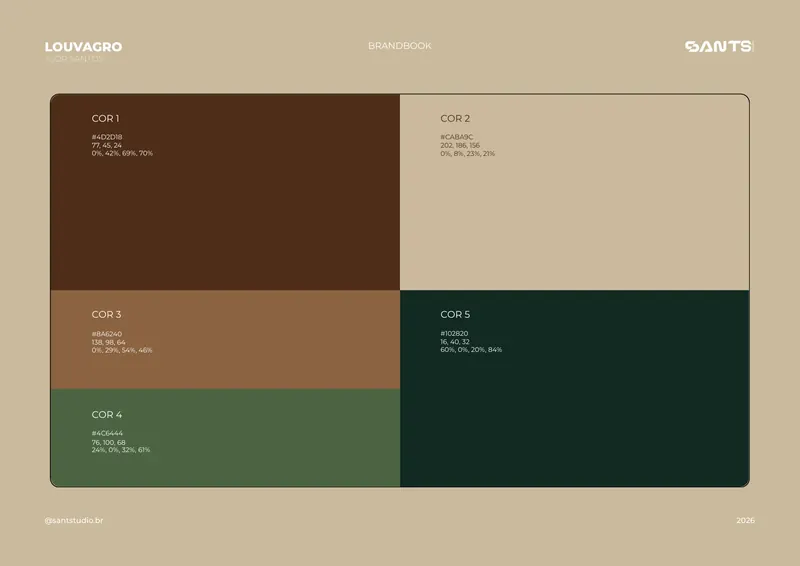The image size is (800, 566).
Task: Select the COR 5 heading
Action: (455, 314)
